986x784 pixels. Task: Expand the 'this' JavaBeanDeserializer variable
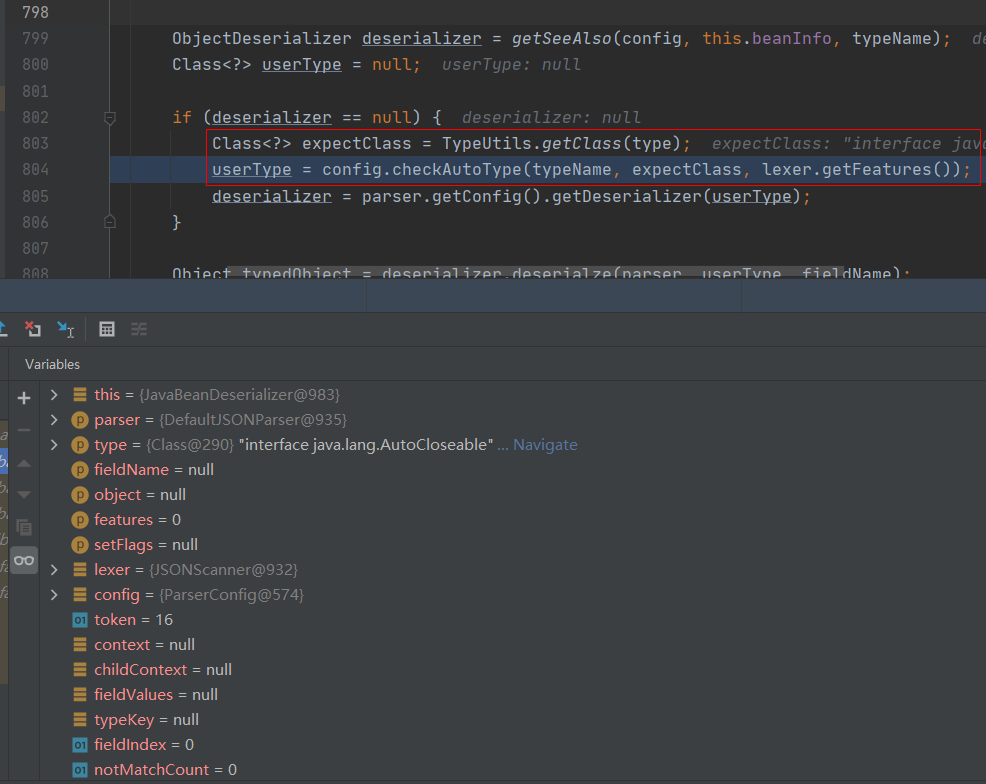coord(54,395)
